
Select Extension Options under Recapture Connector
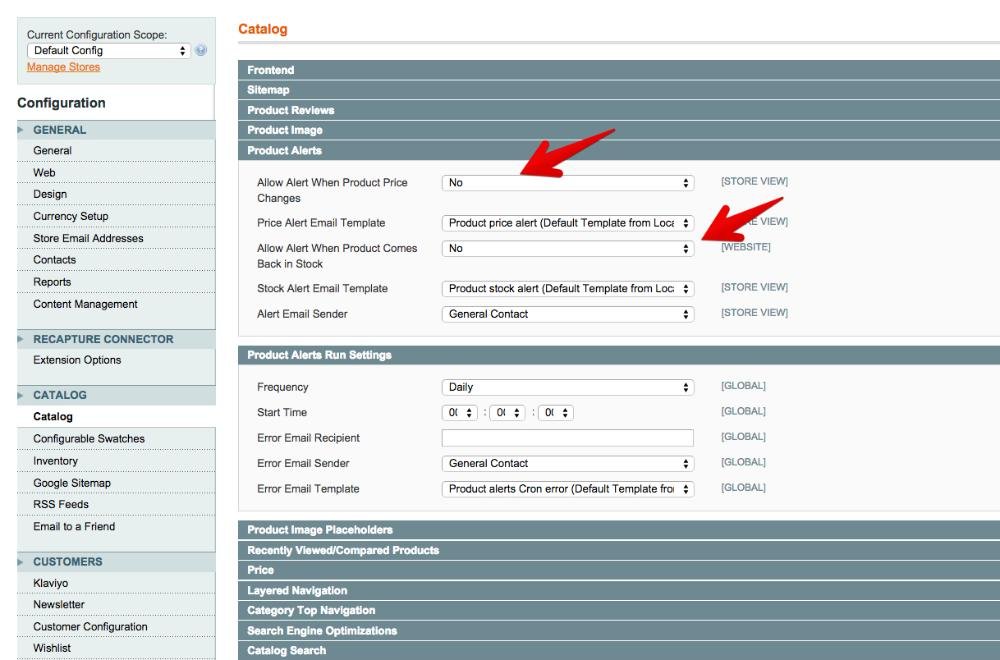point(77,360)
